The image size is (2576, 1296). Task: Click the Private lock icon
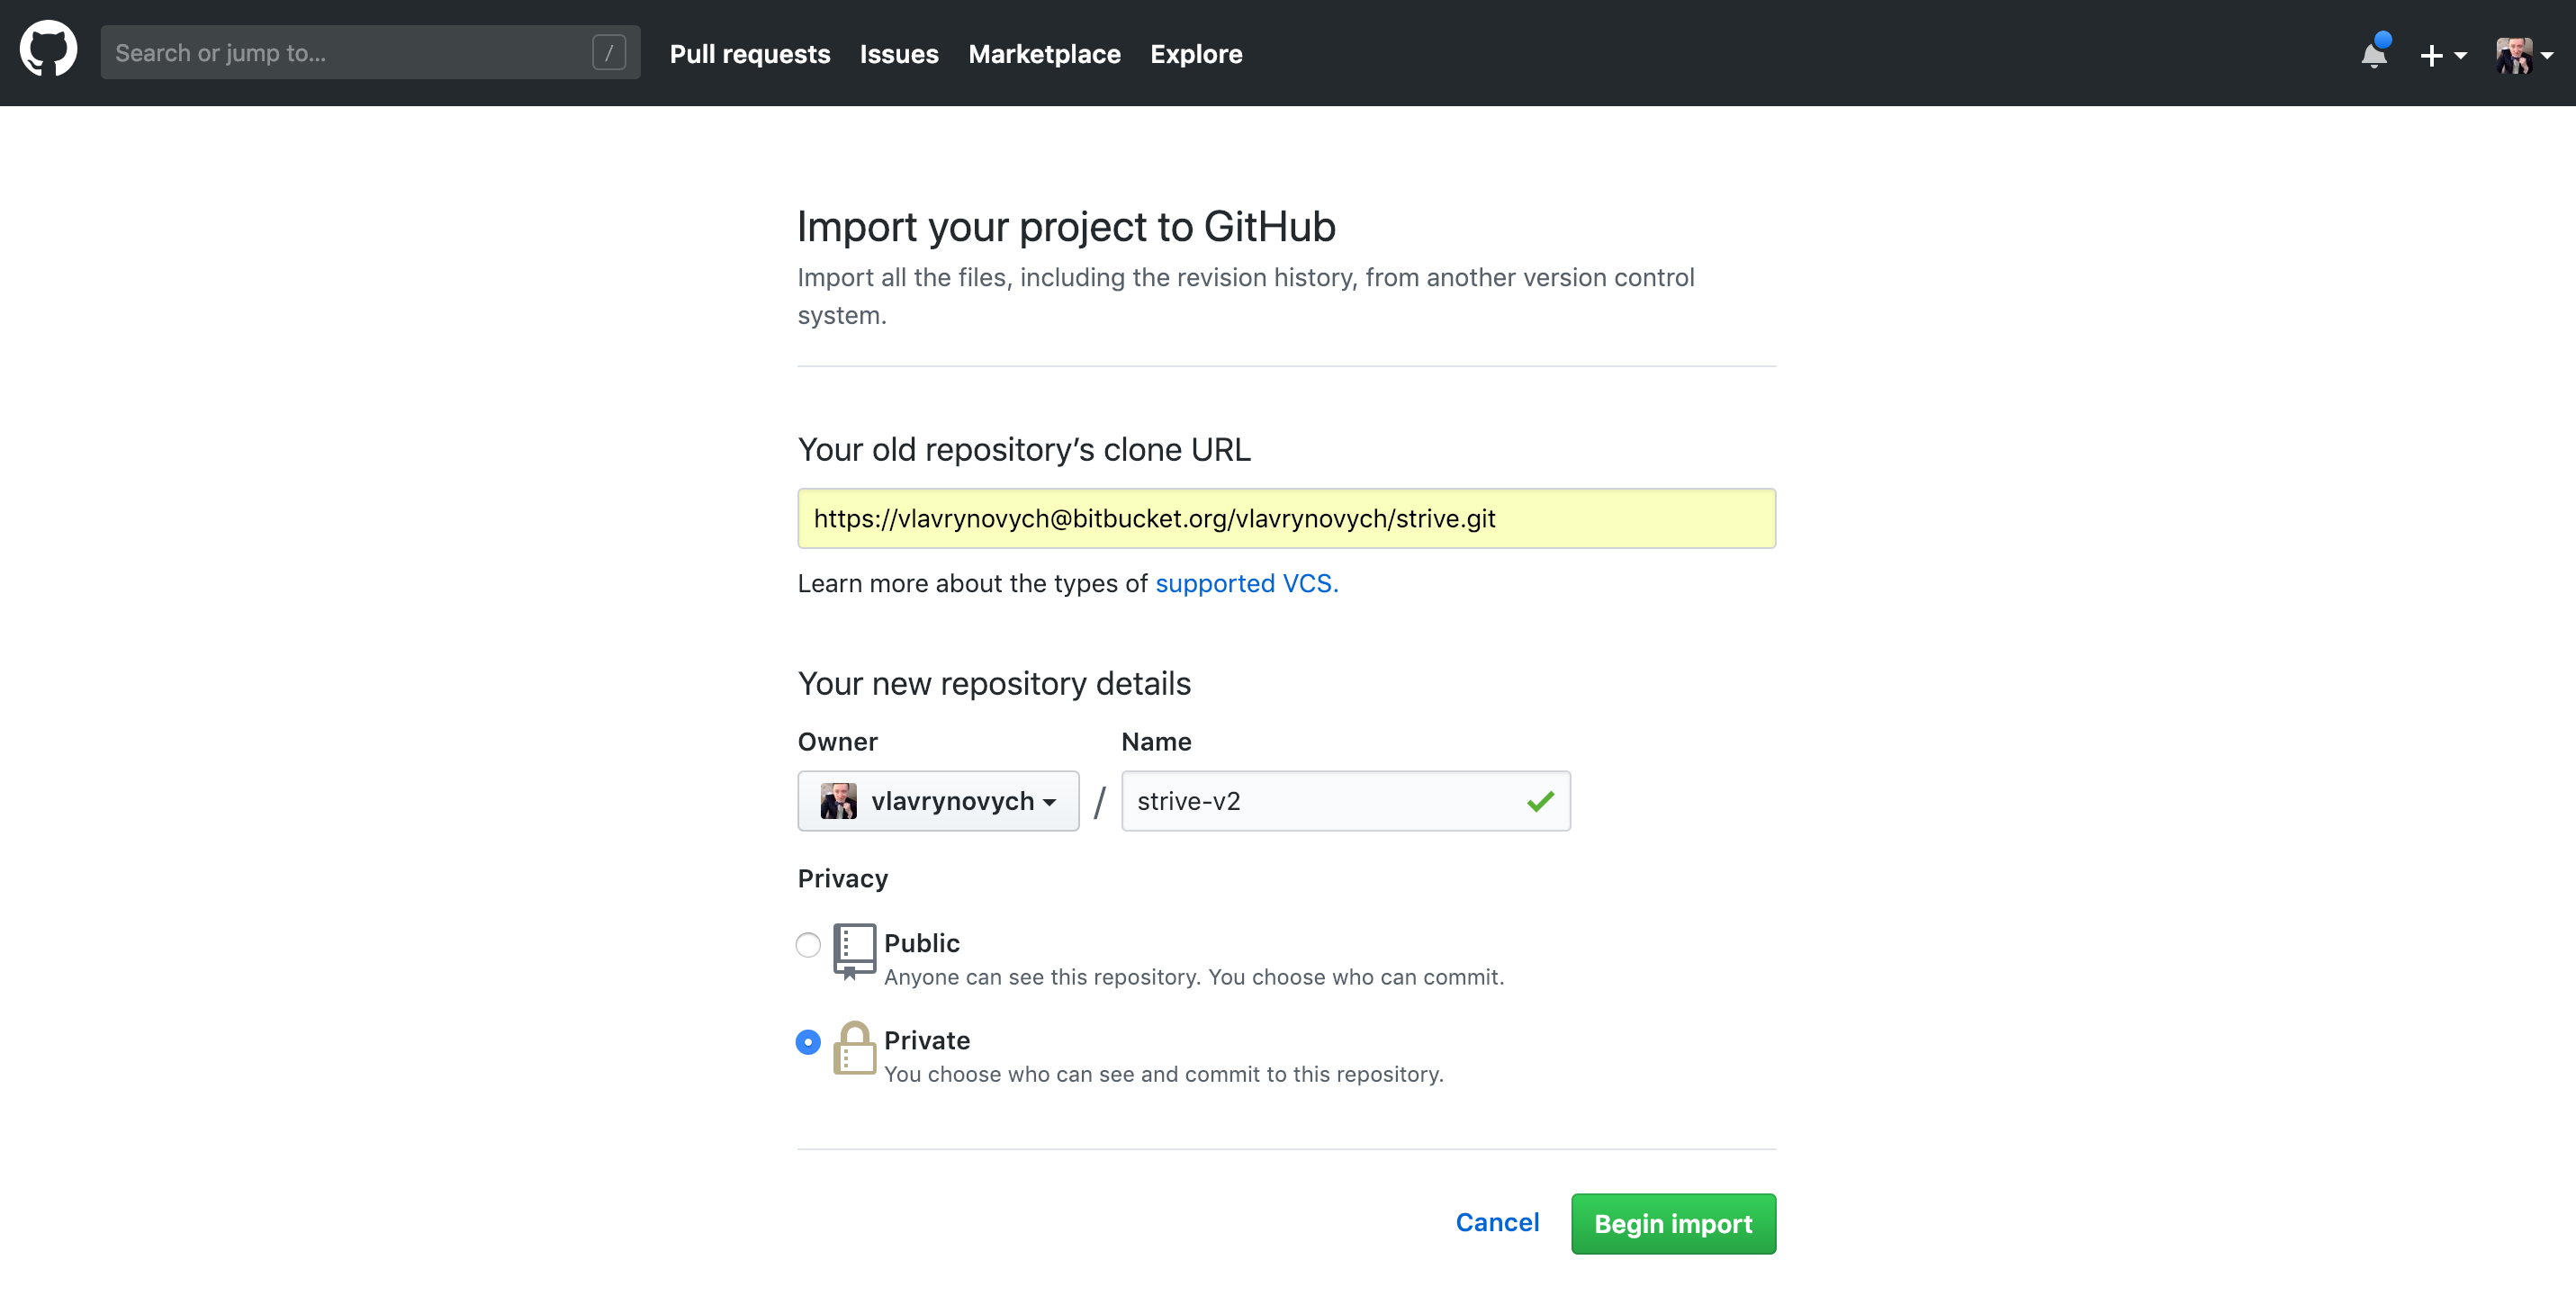[x=855, y=1050]
